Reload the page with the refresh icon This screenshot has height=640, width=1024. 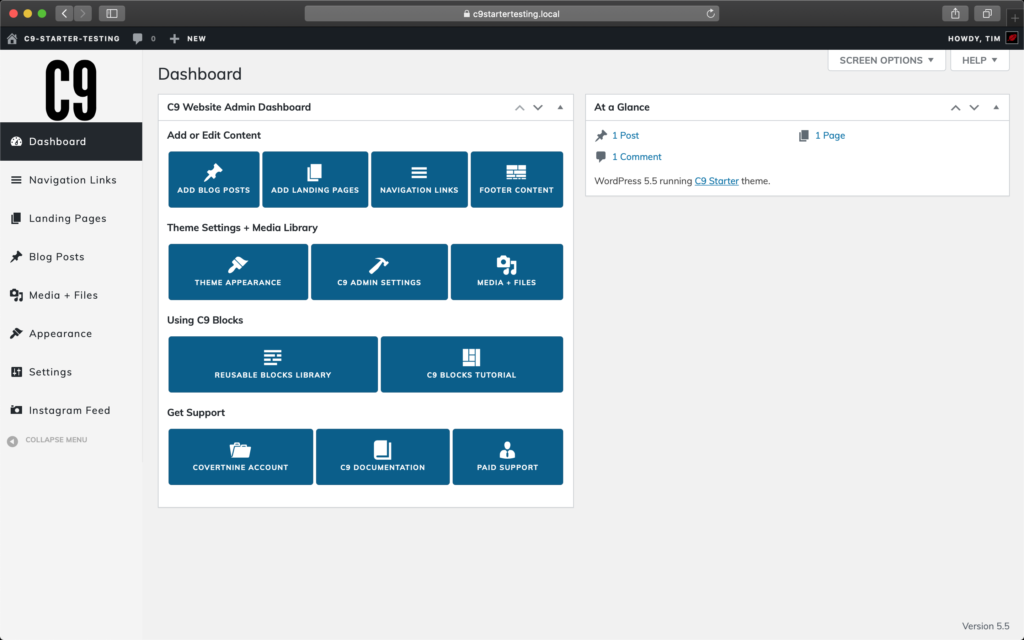click(x=711, y=13)
